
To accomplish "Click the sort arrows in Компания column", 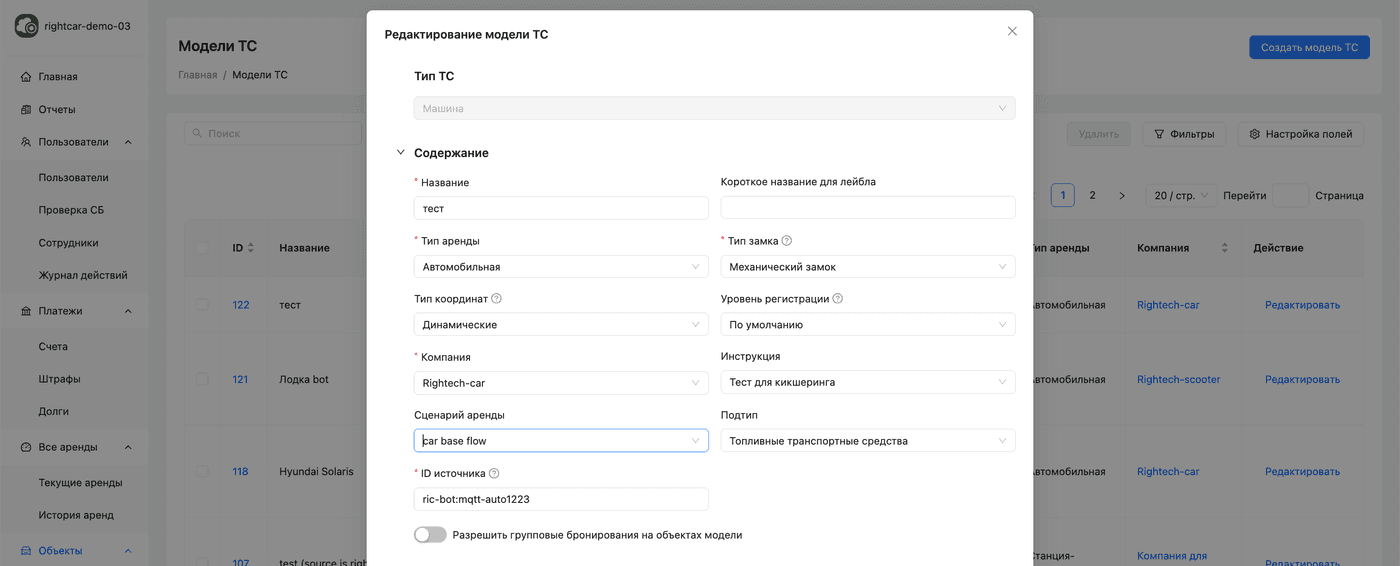I will tap(1224, 248).
